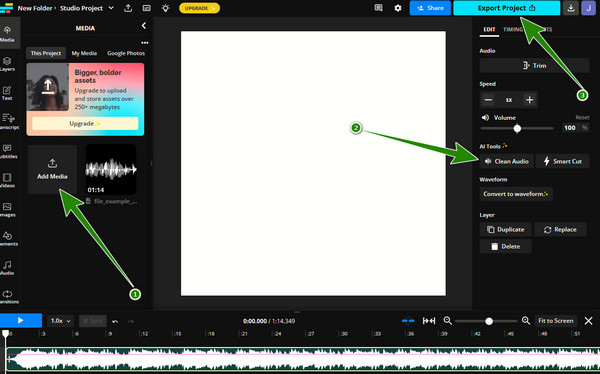
Task: Click the redo arrow in timeline toolbar
Action: point(130,321)
